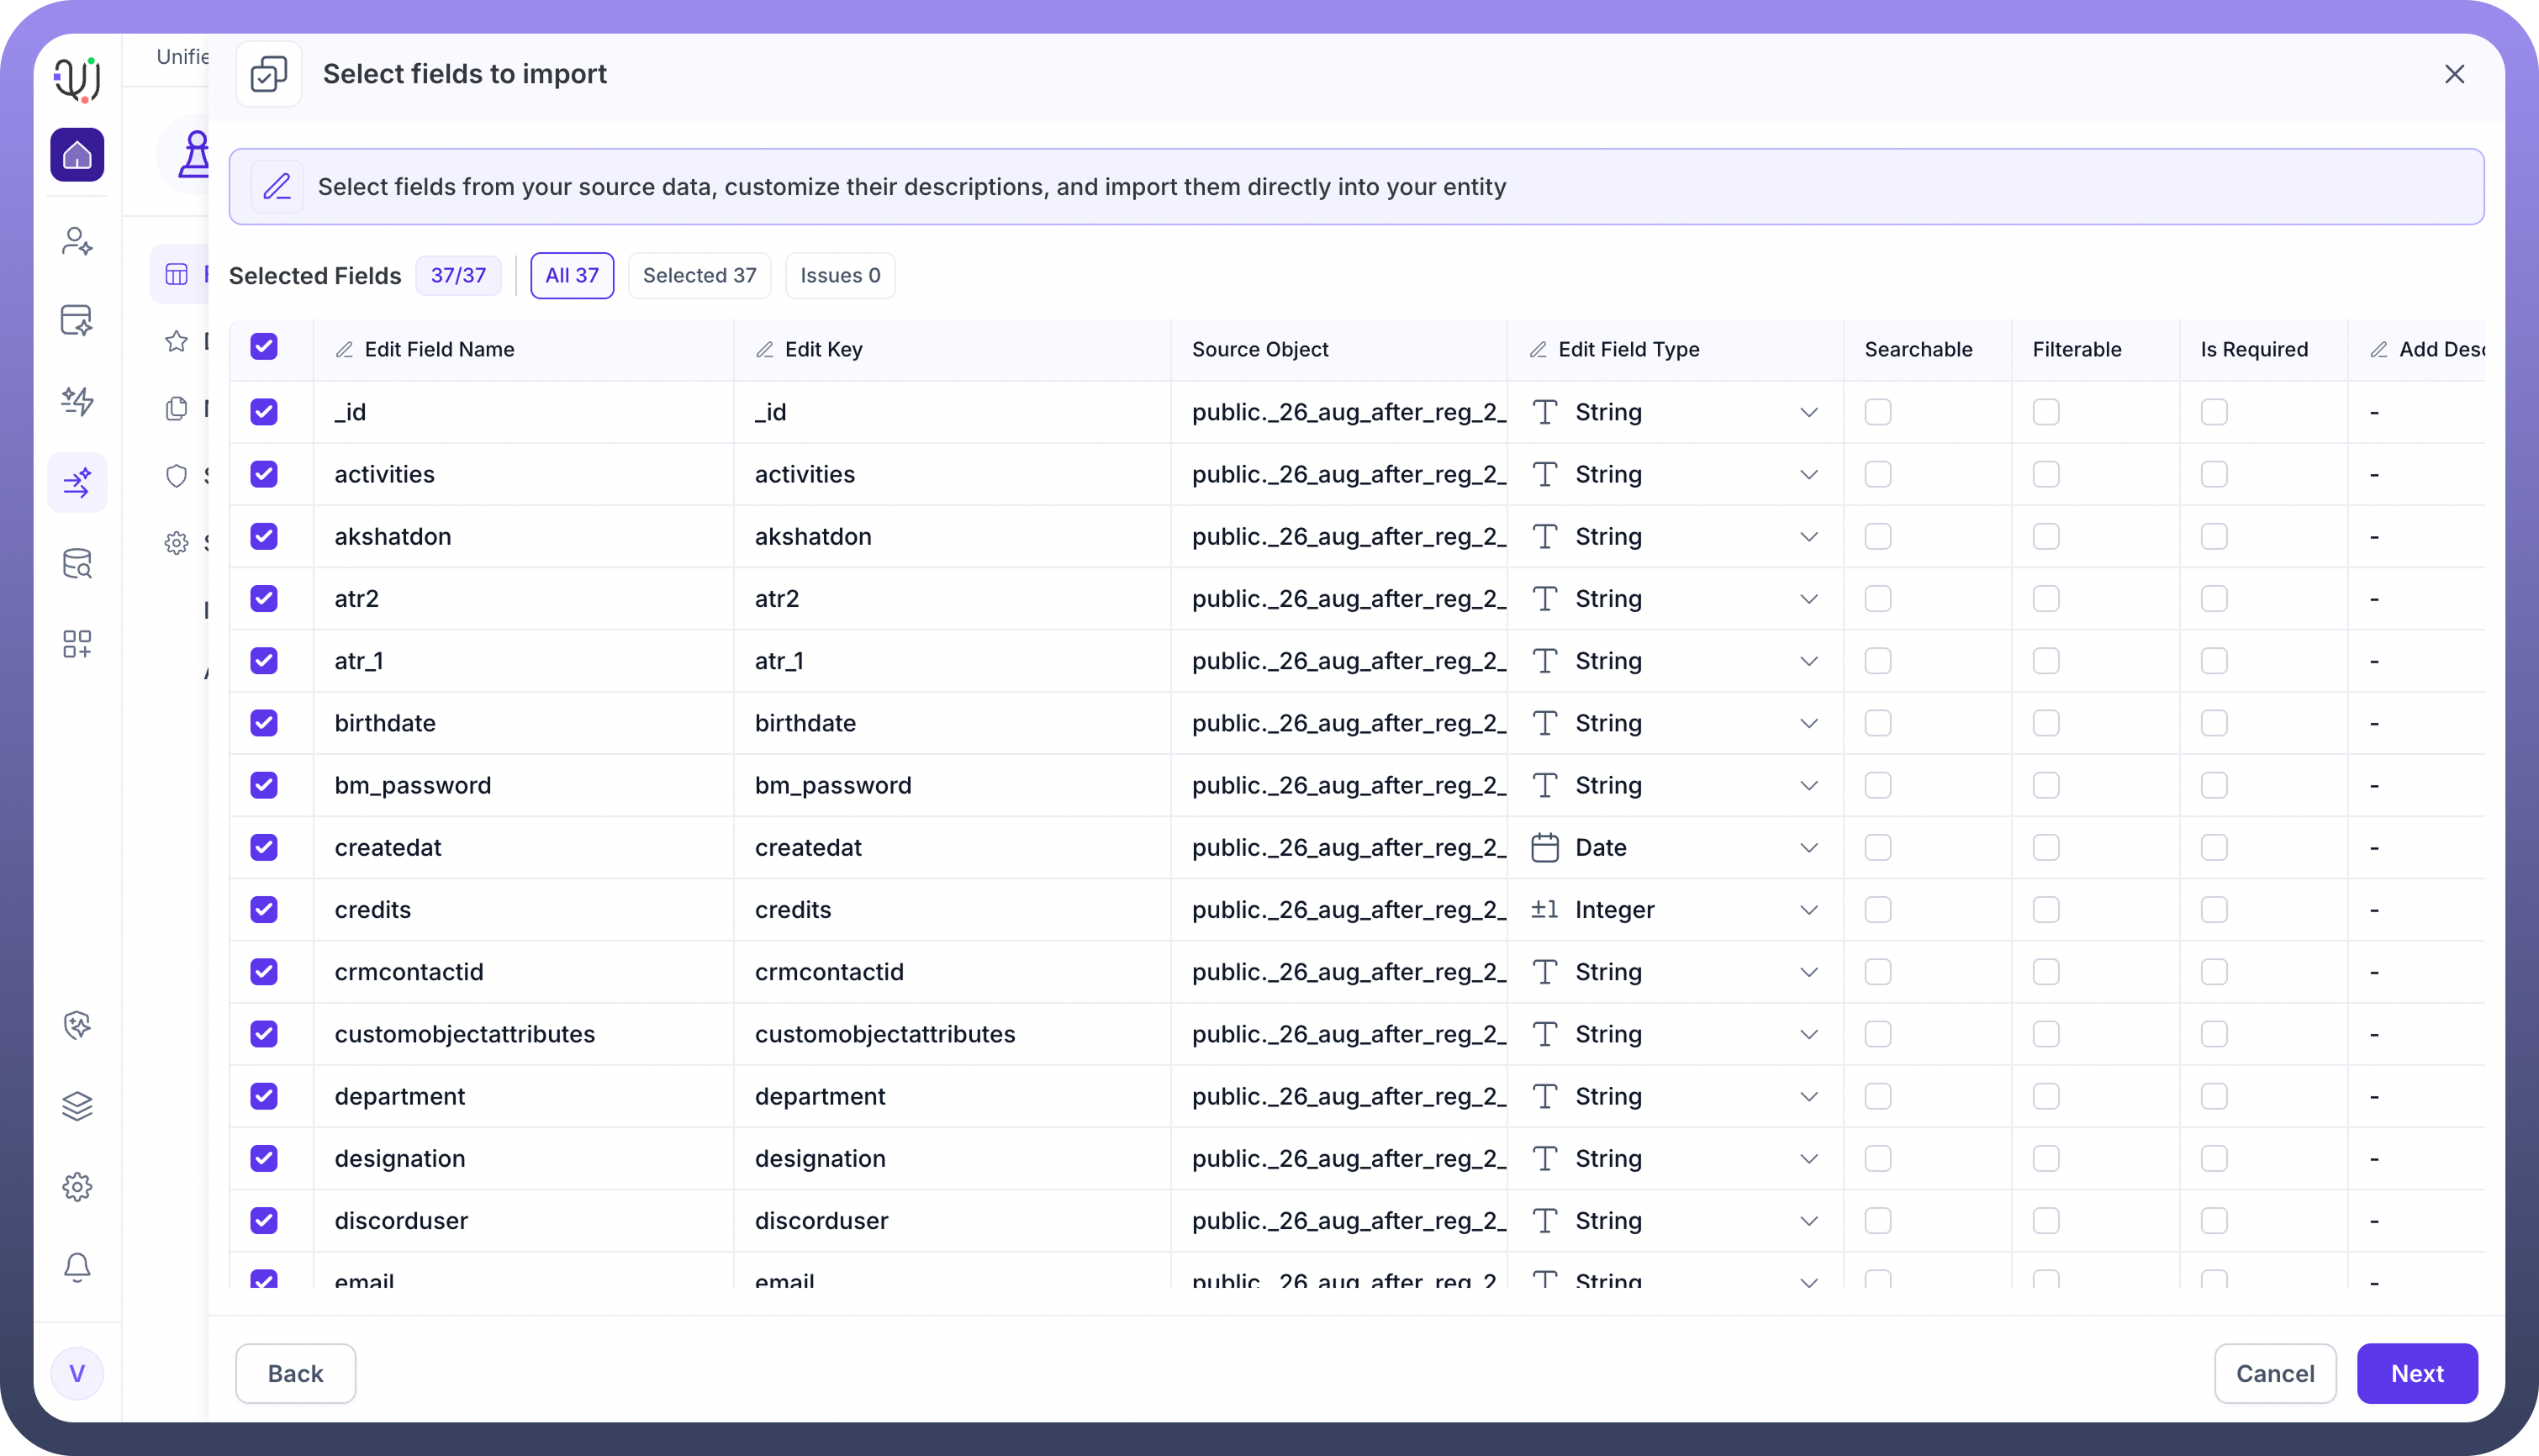This screenshot has height=1456, width=2539.
Task: Switch to the Issues 0 tab
Action: tap(839, 275)
